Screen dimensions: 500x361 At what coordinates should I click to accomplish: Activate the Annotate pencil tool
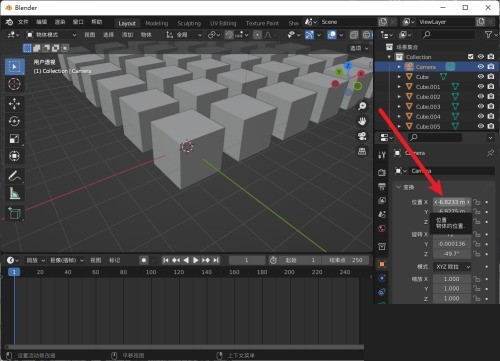[14, 176]
